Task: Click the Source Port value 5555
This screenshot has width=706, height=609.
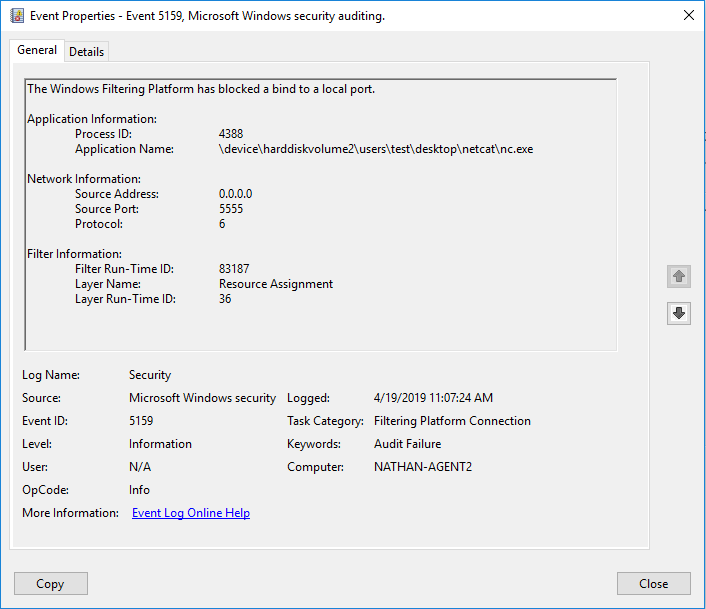Action: [231, 209]
